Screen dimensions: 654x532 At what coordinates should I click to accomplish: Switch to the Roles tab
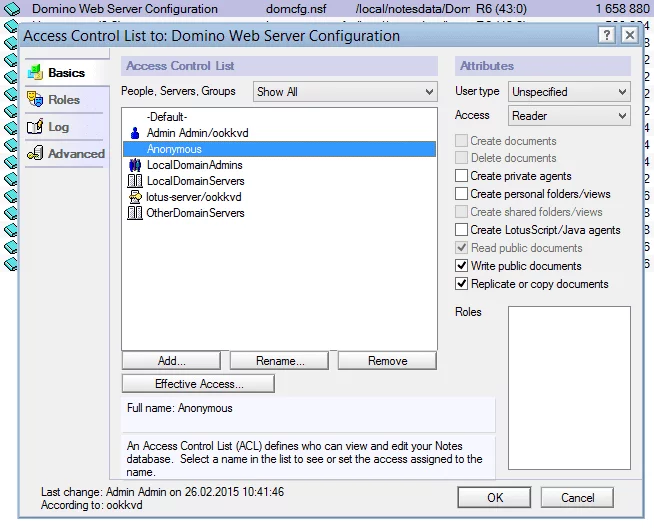pos(64,100)
